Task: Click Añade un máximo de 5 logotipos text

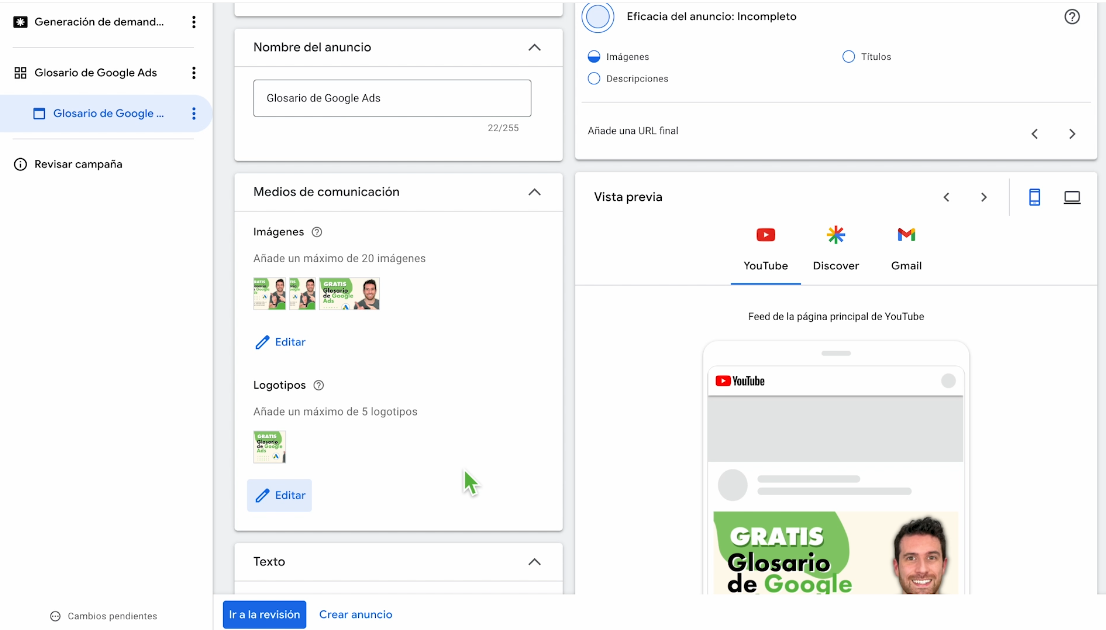Action: (335, 411)
